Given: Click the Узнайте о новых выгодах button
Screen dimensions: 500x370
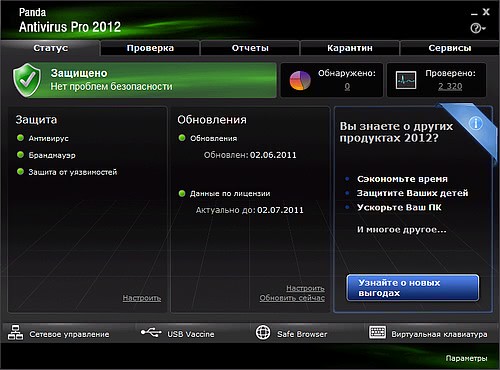Looking at the screenshot, I should (x=413, y=288).
